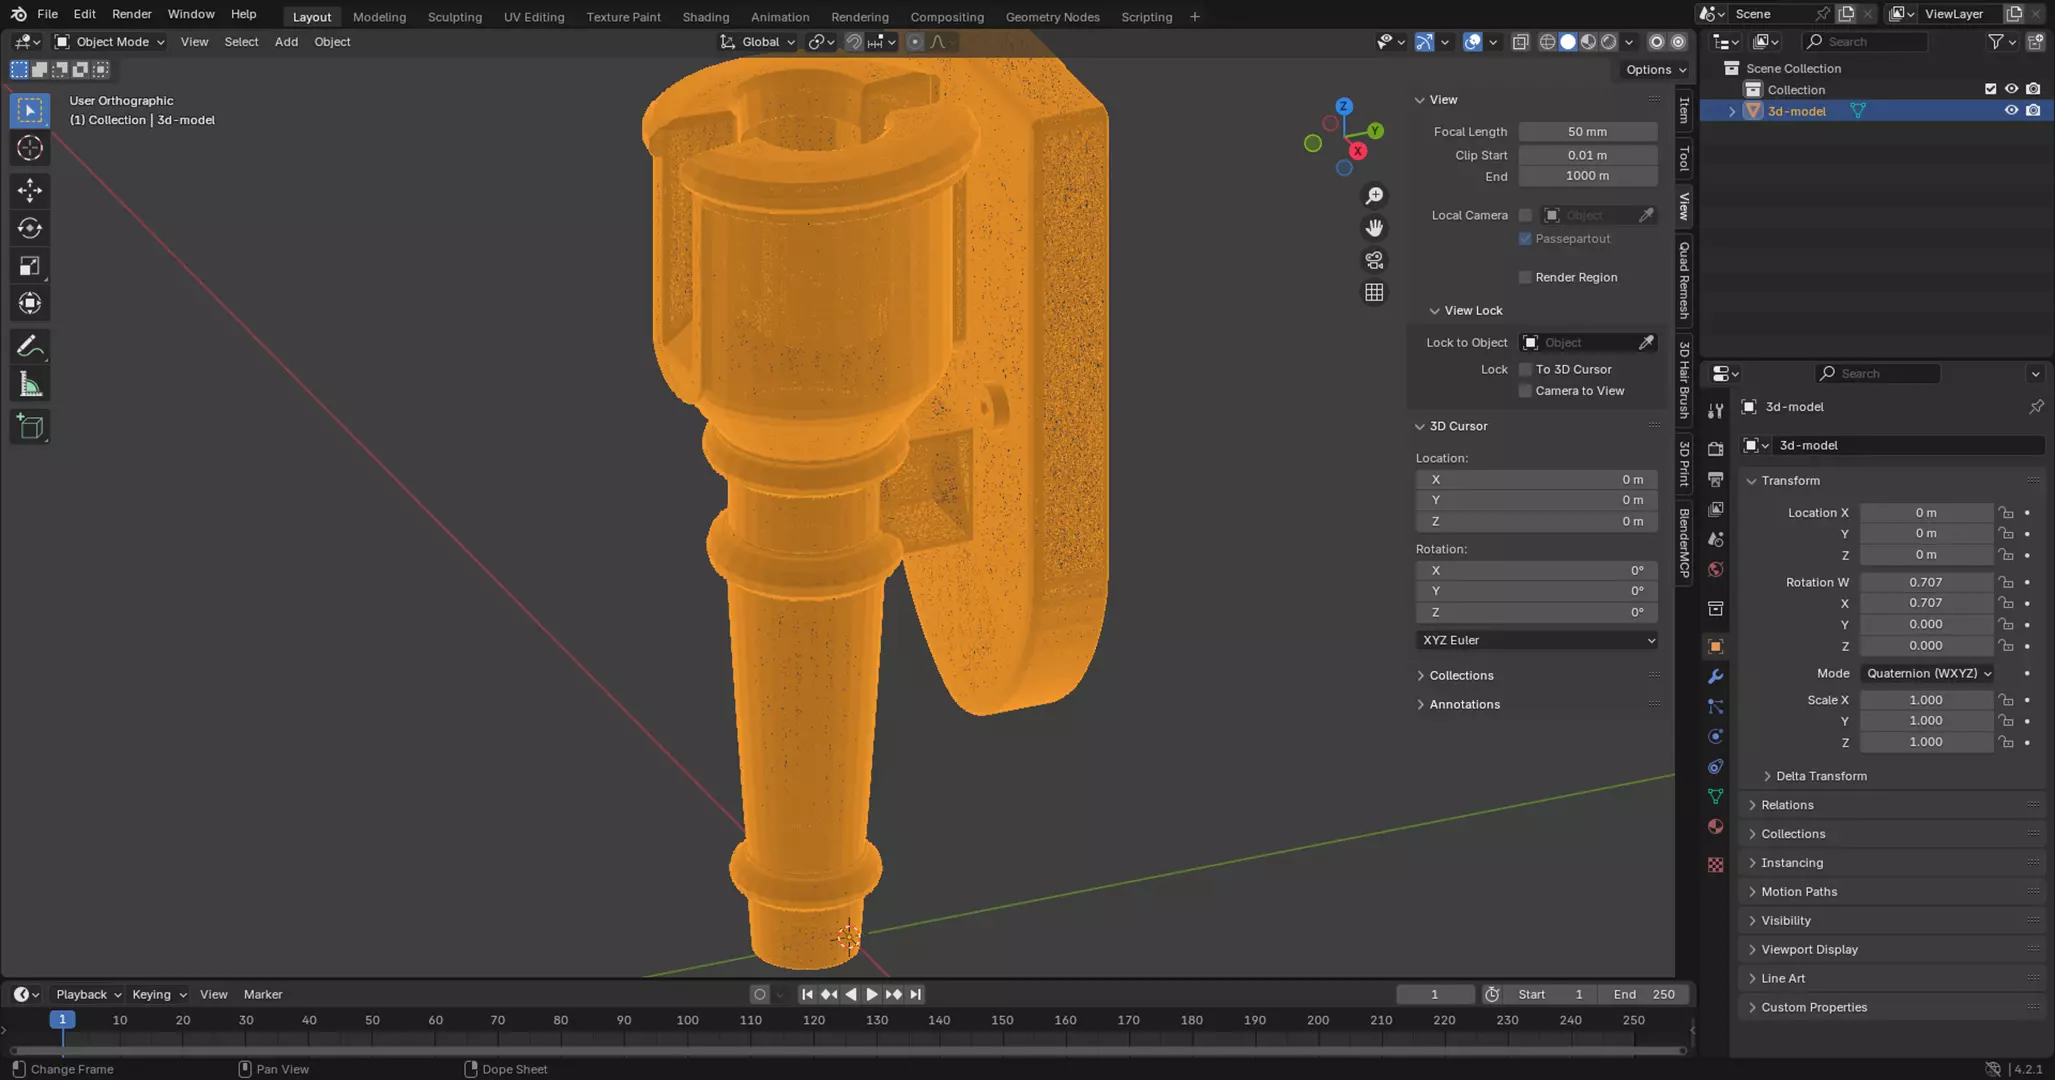Open the Keying popover in the timeline

159,994
